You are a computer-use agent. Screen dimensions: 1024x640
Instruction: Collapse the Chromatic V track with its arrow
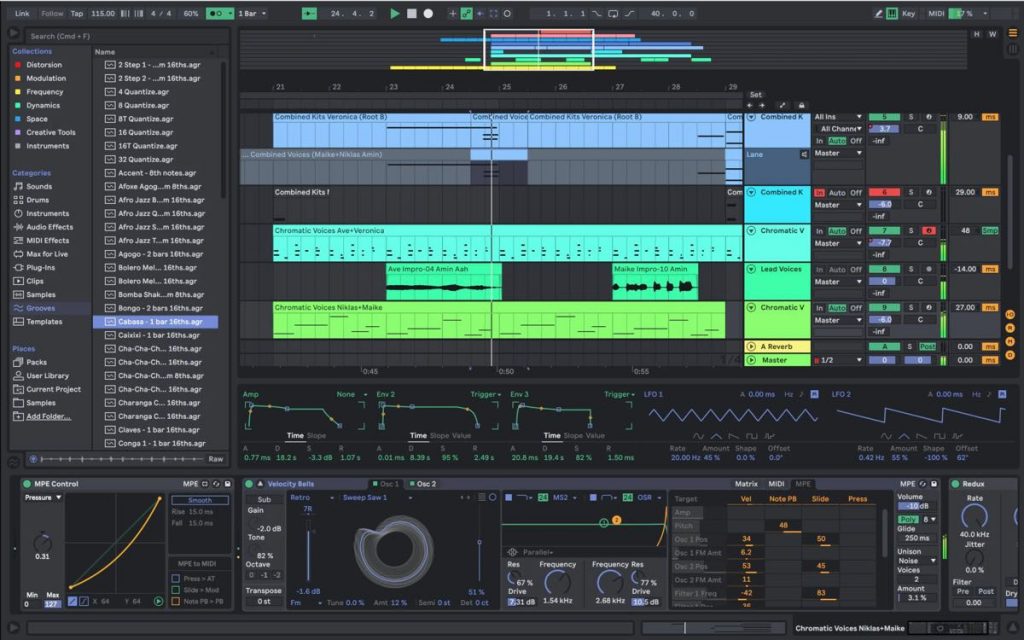point(751,230)
